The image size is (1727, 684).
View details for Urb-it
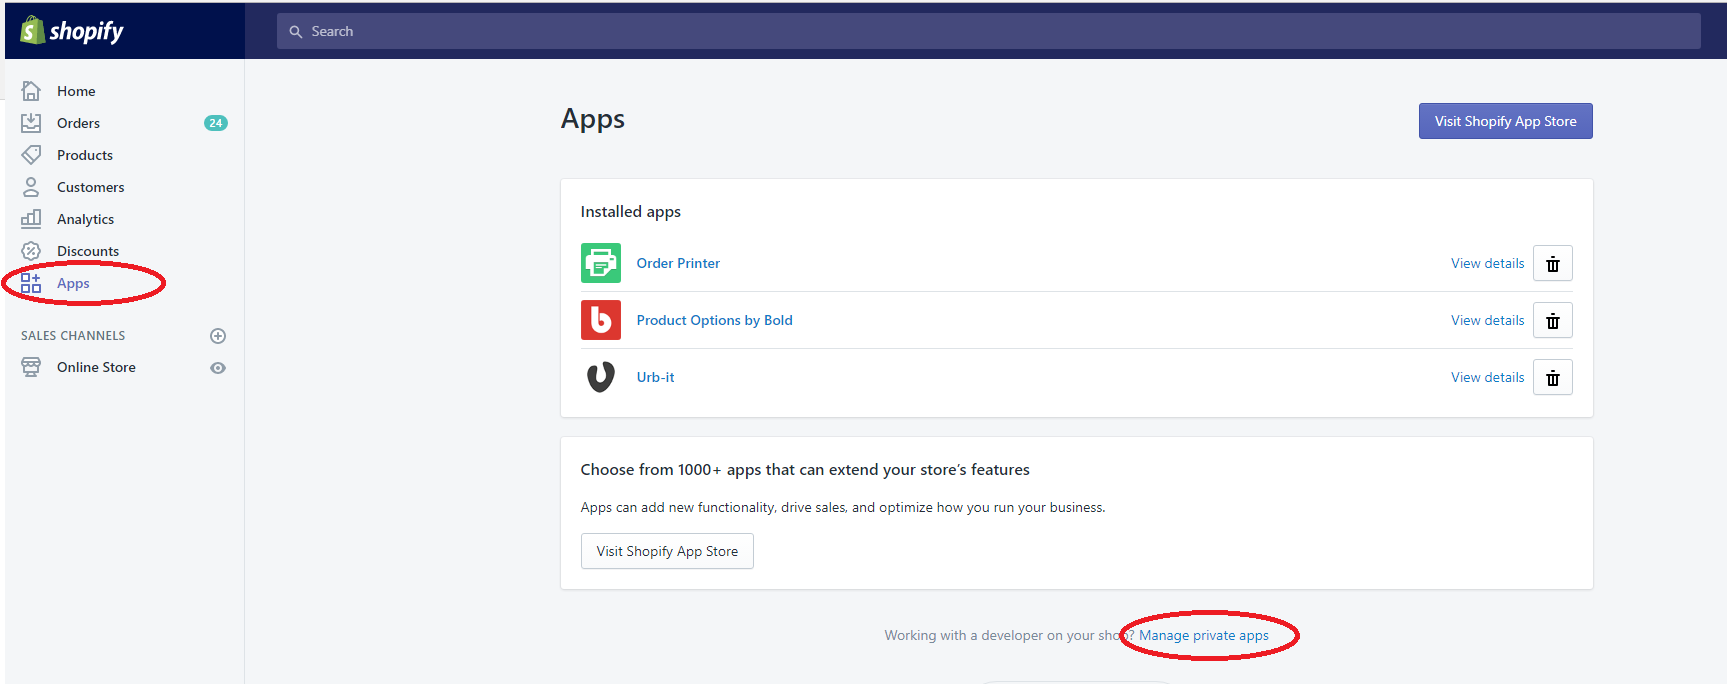pos(1488,377)
